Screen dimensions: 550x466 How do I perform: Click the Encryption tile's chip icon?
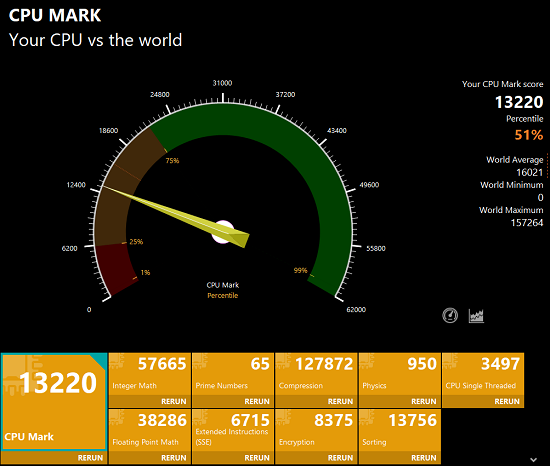(284, 418)
